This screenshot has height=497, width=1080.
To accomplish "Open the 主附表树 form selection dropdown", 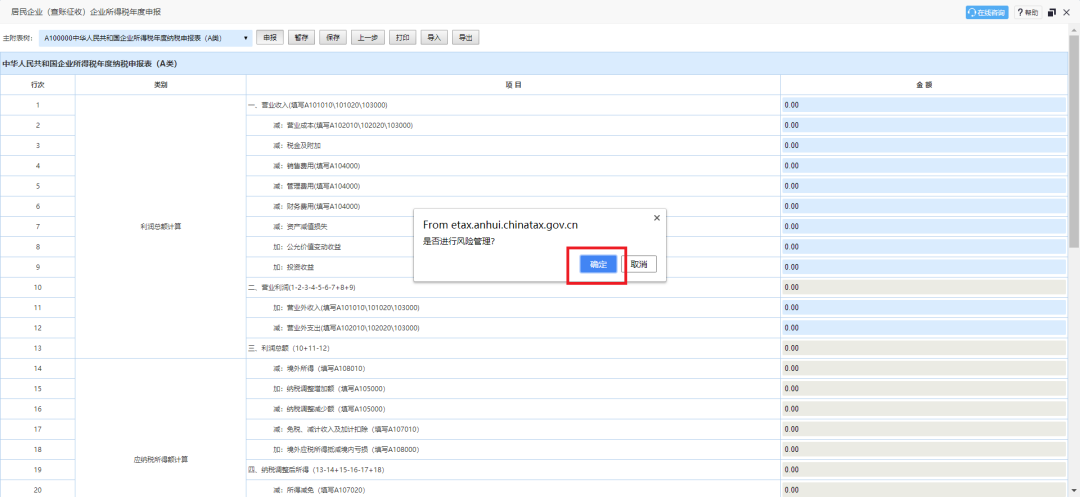I will (145, 38).
